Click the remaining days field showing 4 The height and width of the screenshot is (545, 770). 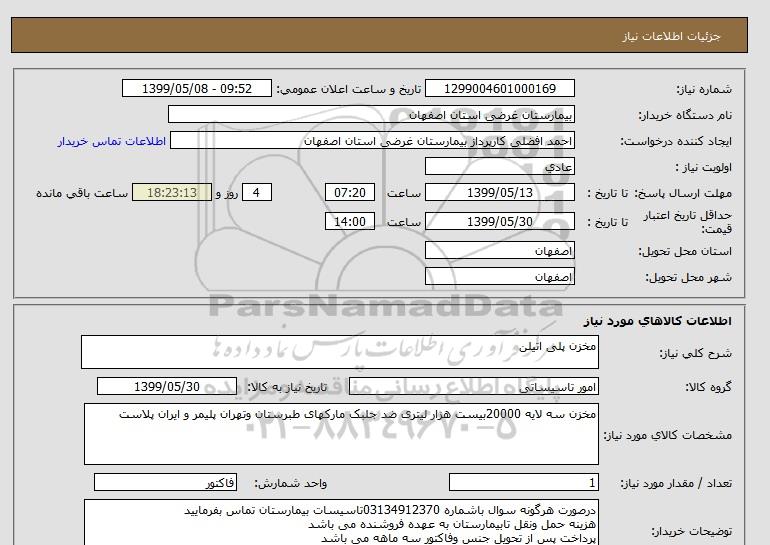click(x=257, y=192)
